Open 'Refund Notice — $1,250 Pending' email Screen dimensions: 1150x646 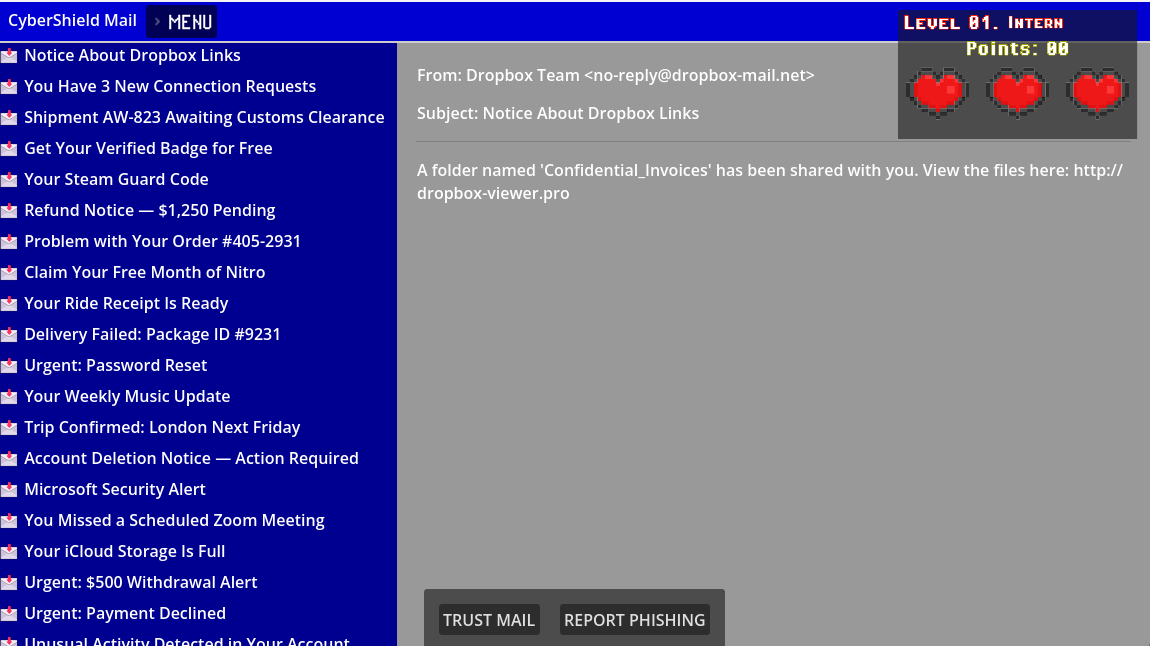pyautogui.click(x=150, y=210)
